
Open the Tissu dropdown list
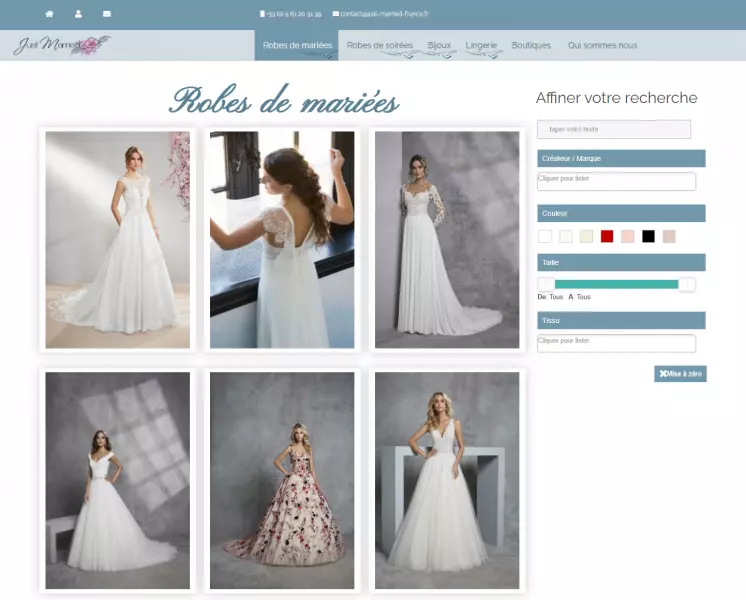click(616, 343)
